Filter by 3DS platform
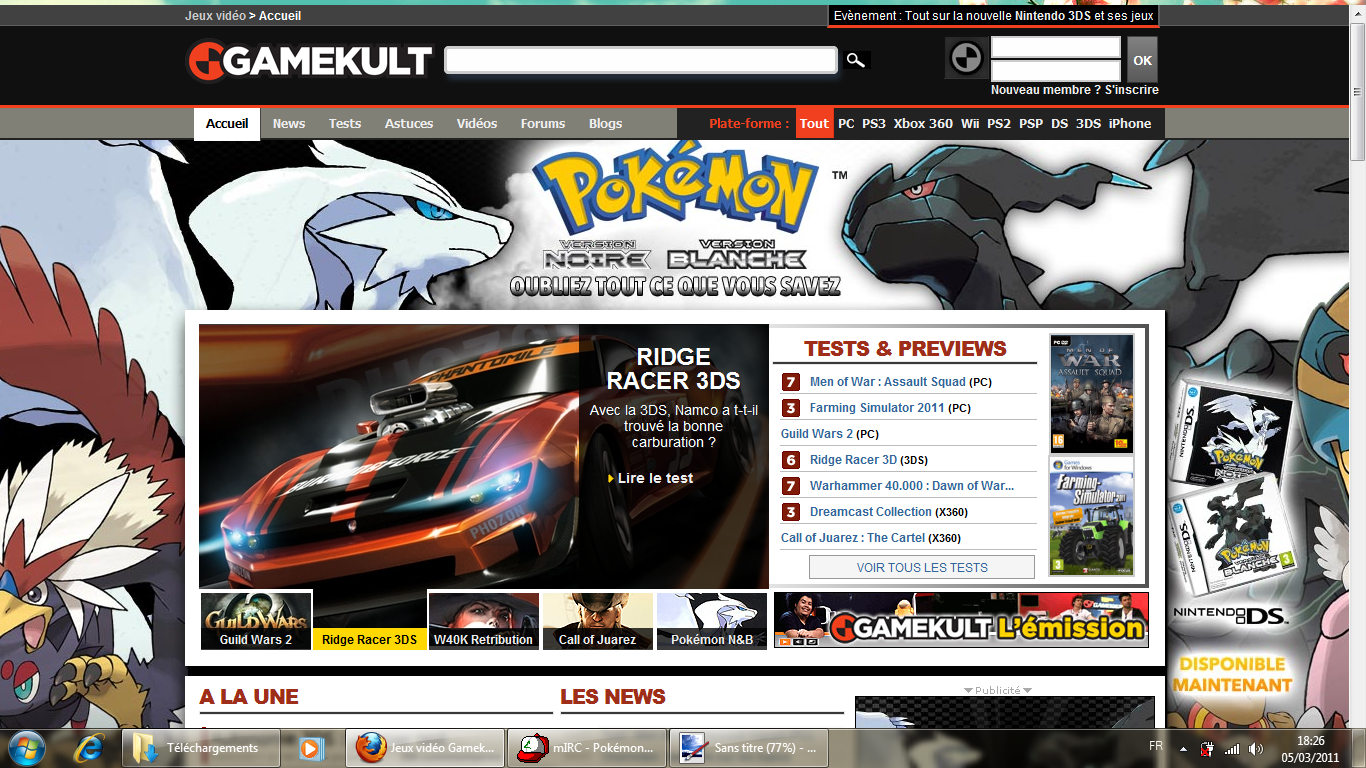The height and width of the screenshot is (768, 1366). (1088, 124)
